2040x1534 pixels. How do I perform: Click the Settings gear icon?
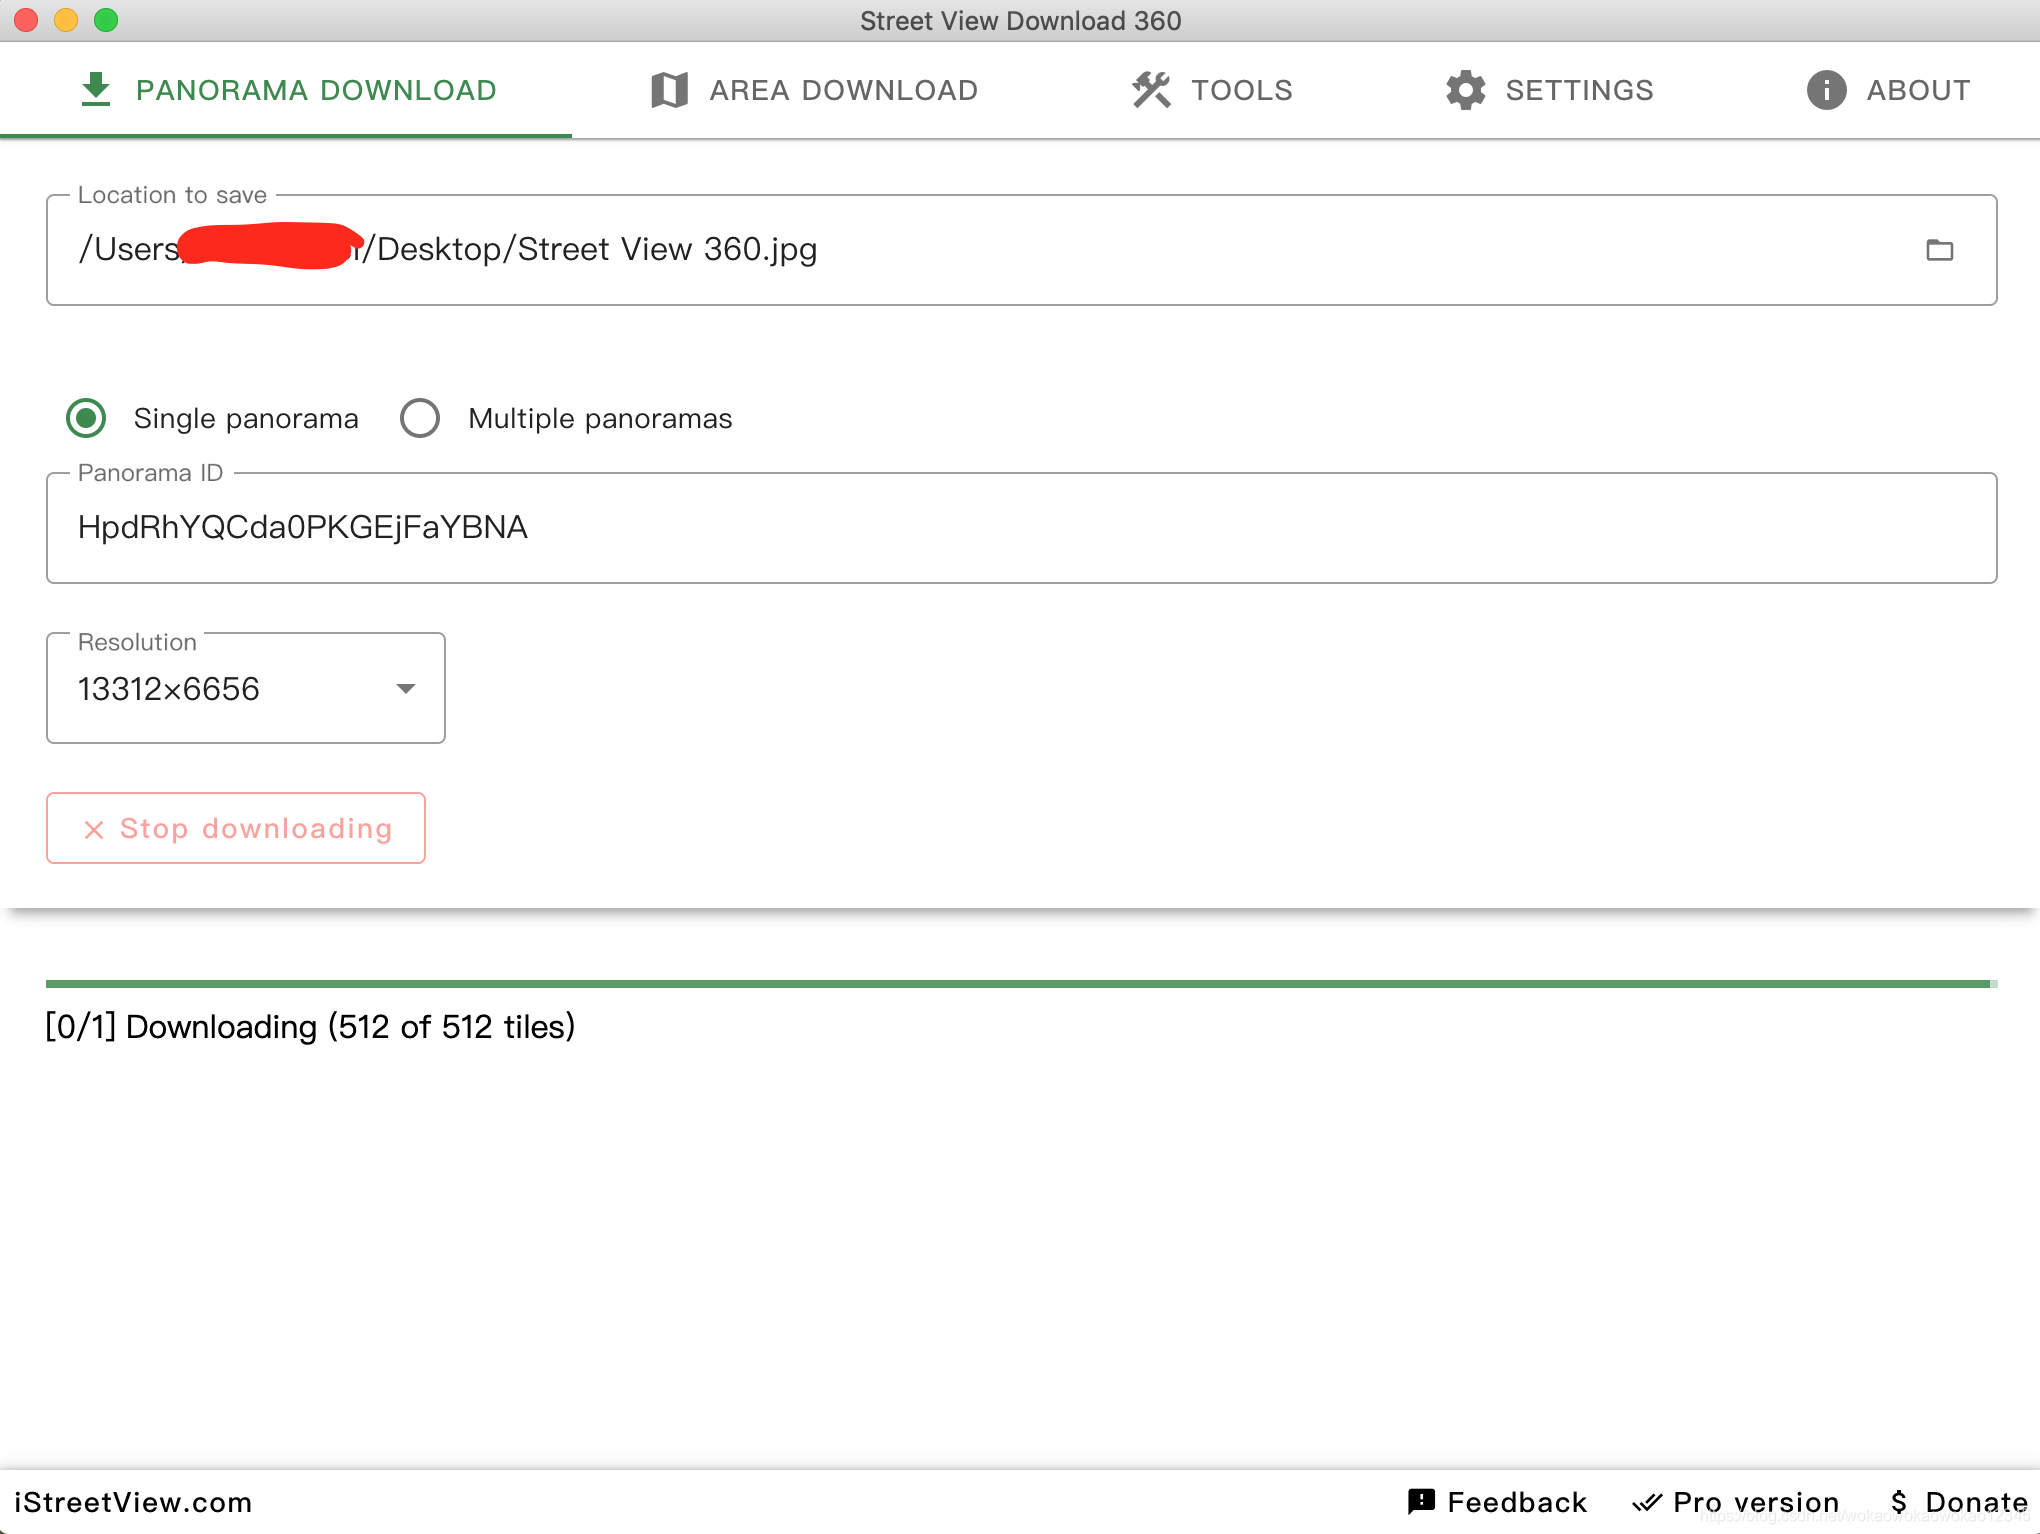pos(1466,90)
